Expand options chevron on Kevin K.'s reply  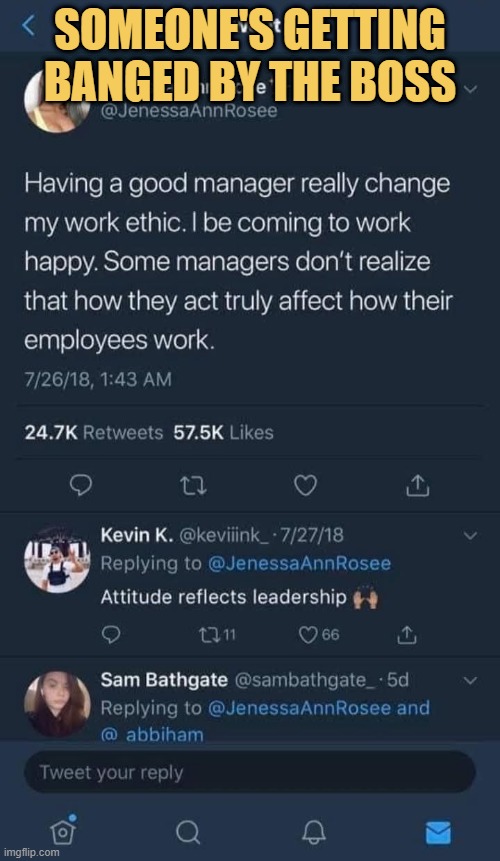click(470, 535)
